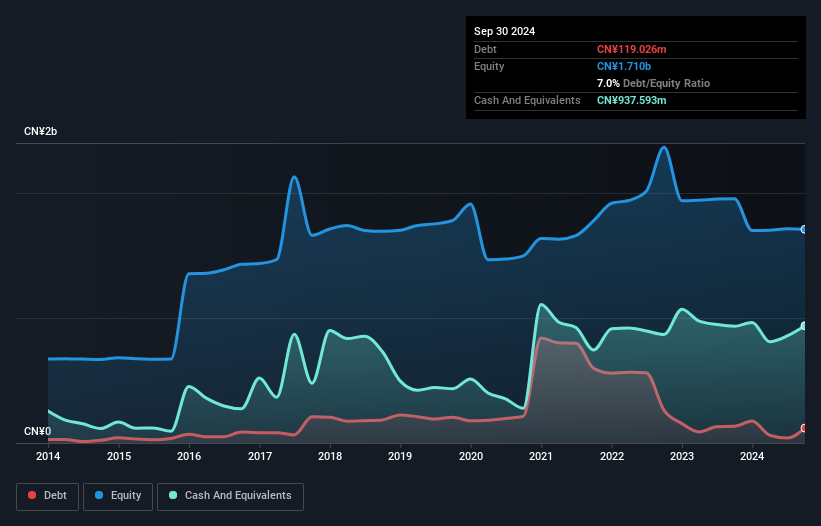
Task: Click the blue Equity legend dot
Action: point(99,495)
